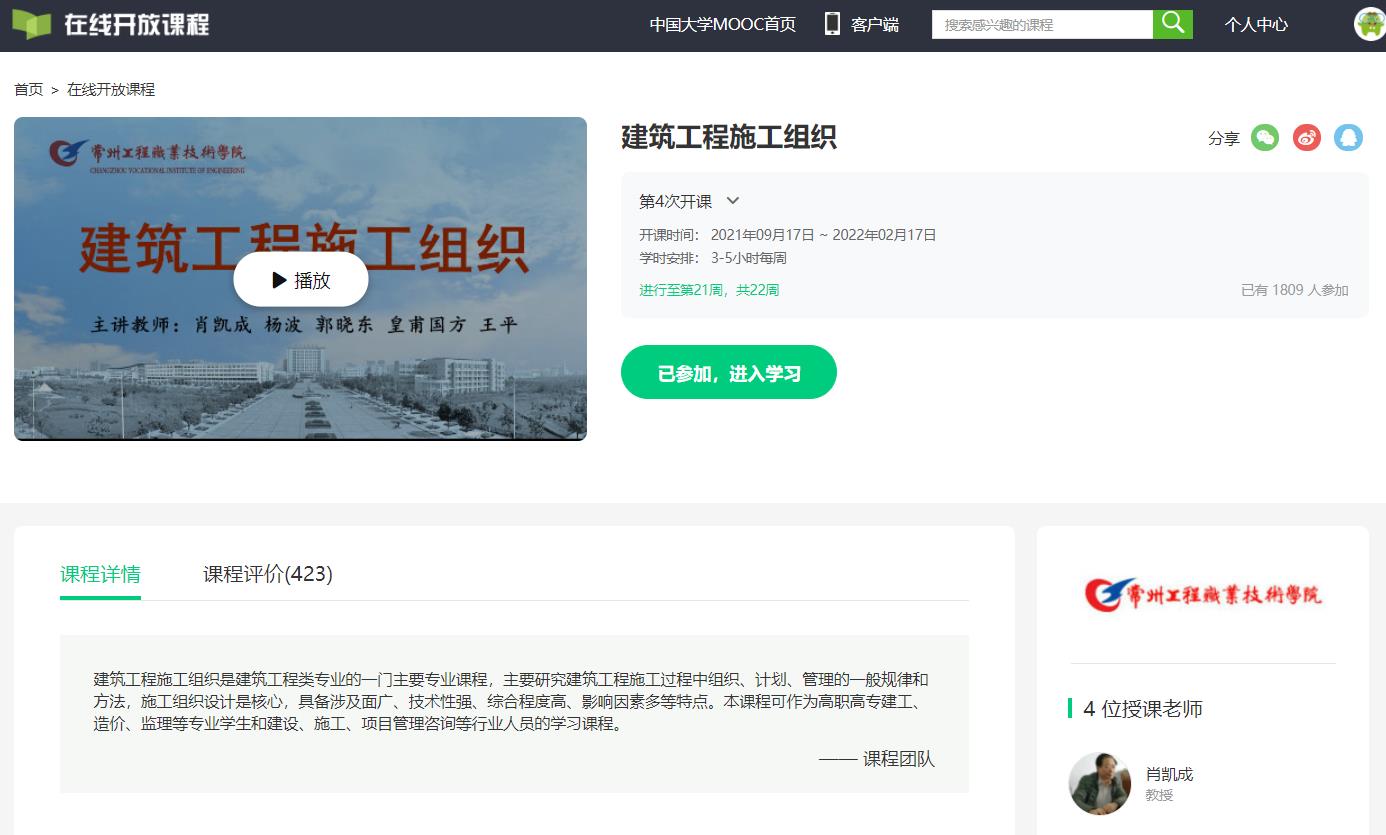Select the 课程详情 tab

pos(100,574)
